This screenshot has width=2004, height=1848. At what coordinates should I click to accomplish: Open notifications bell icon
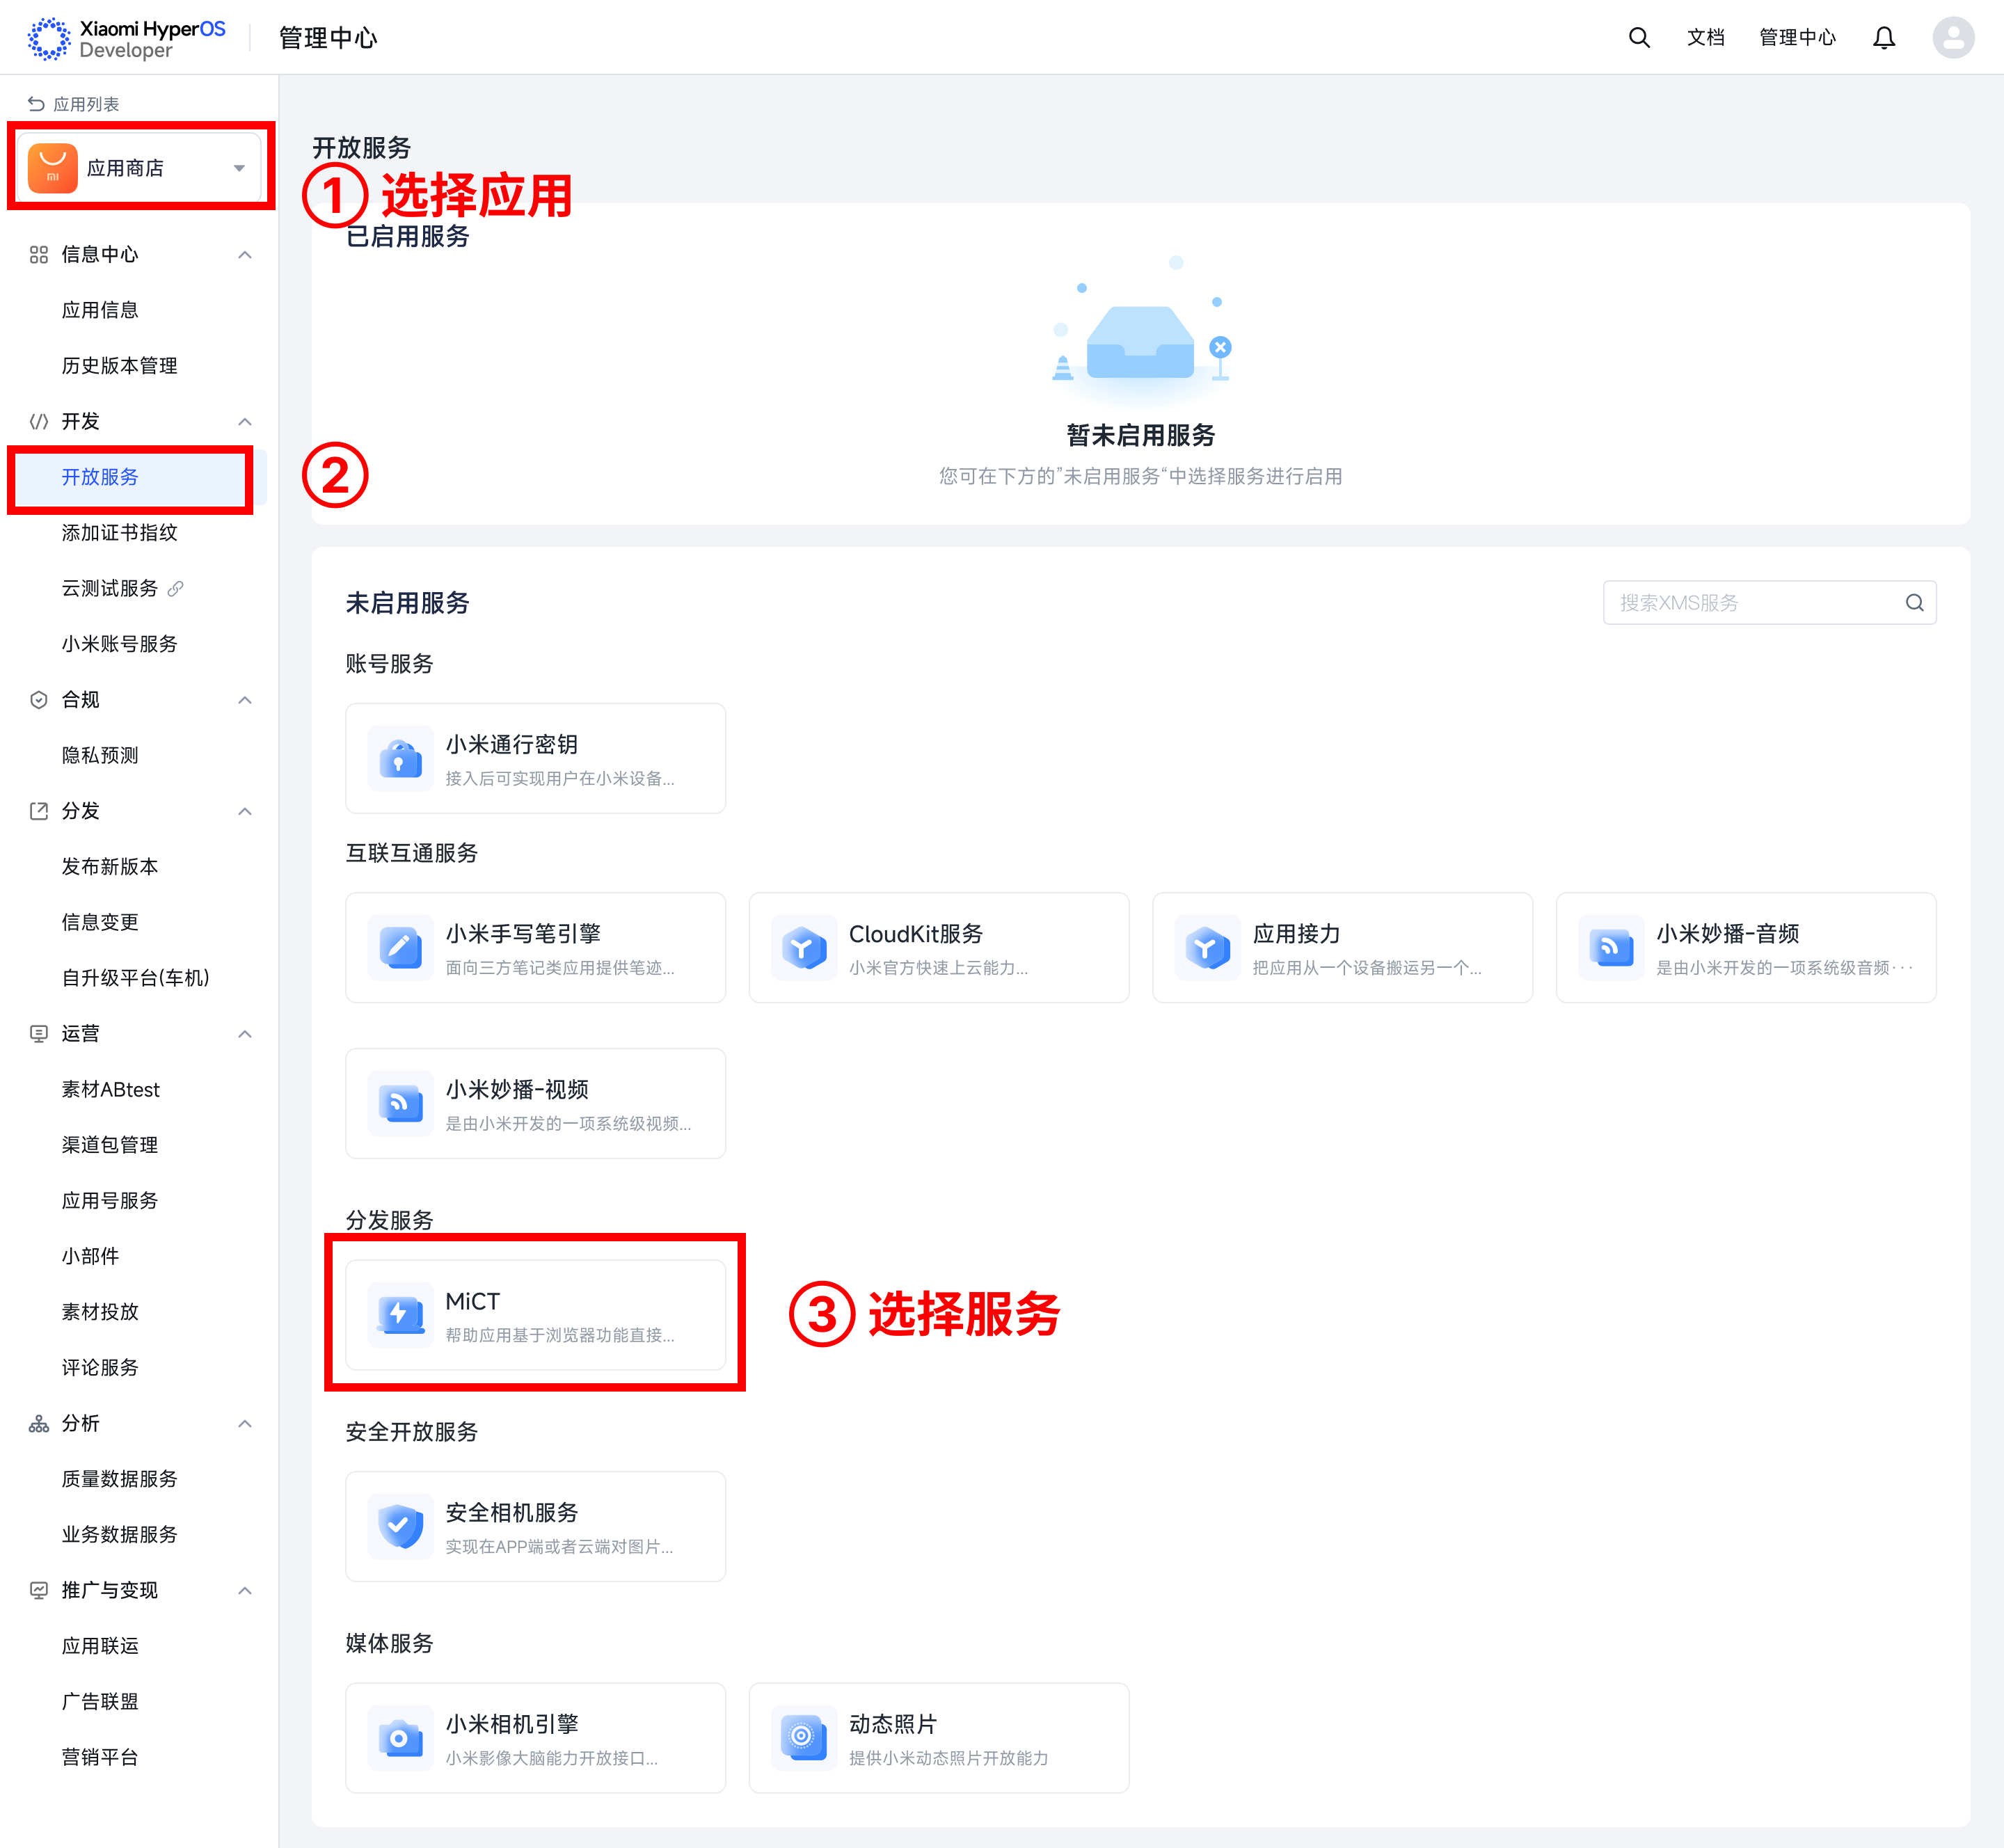(1884, 38)
